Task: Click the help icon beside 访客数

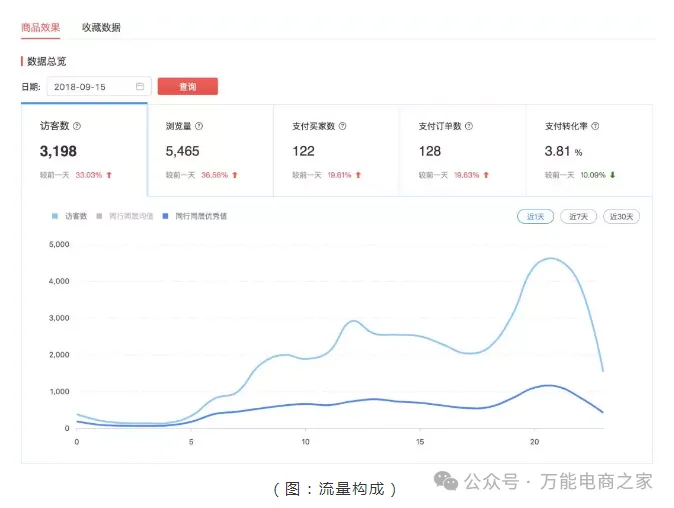Action: coord(77,126)
